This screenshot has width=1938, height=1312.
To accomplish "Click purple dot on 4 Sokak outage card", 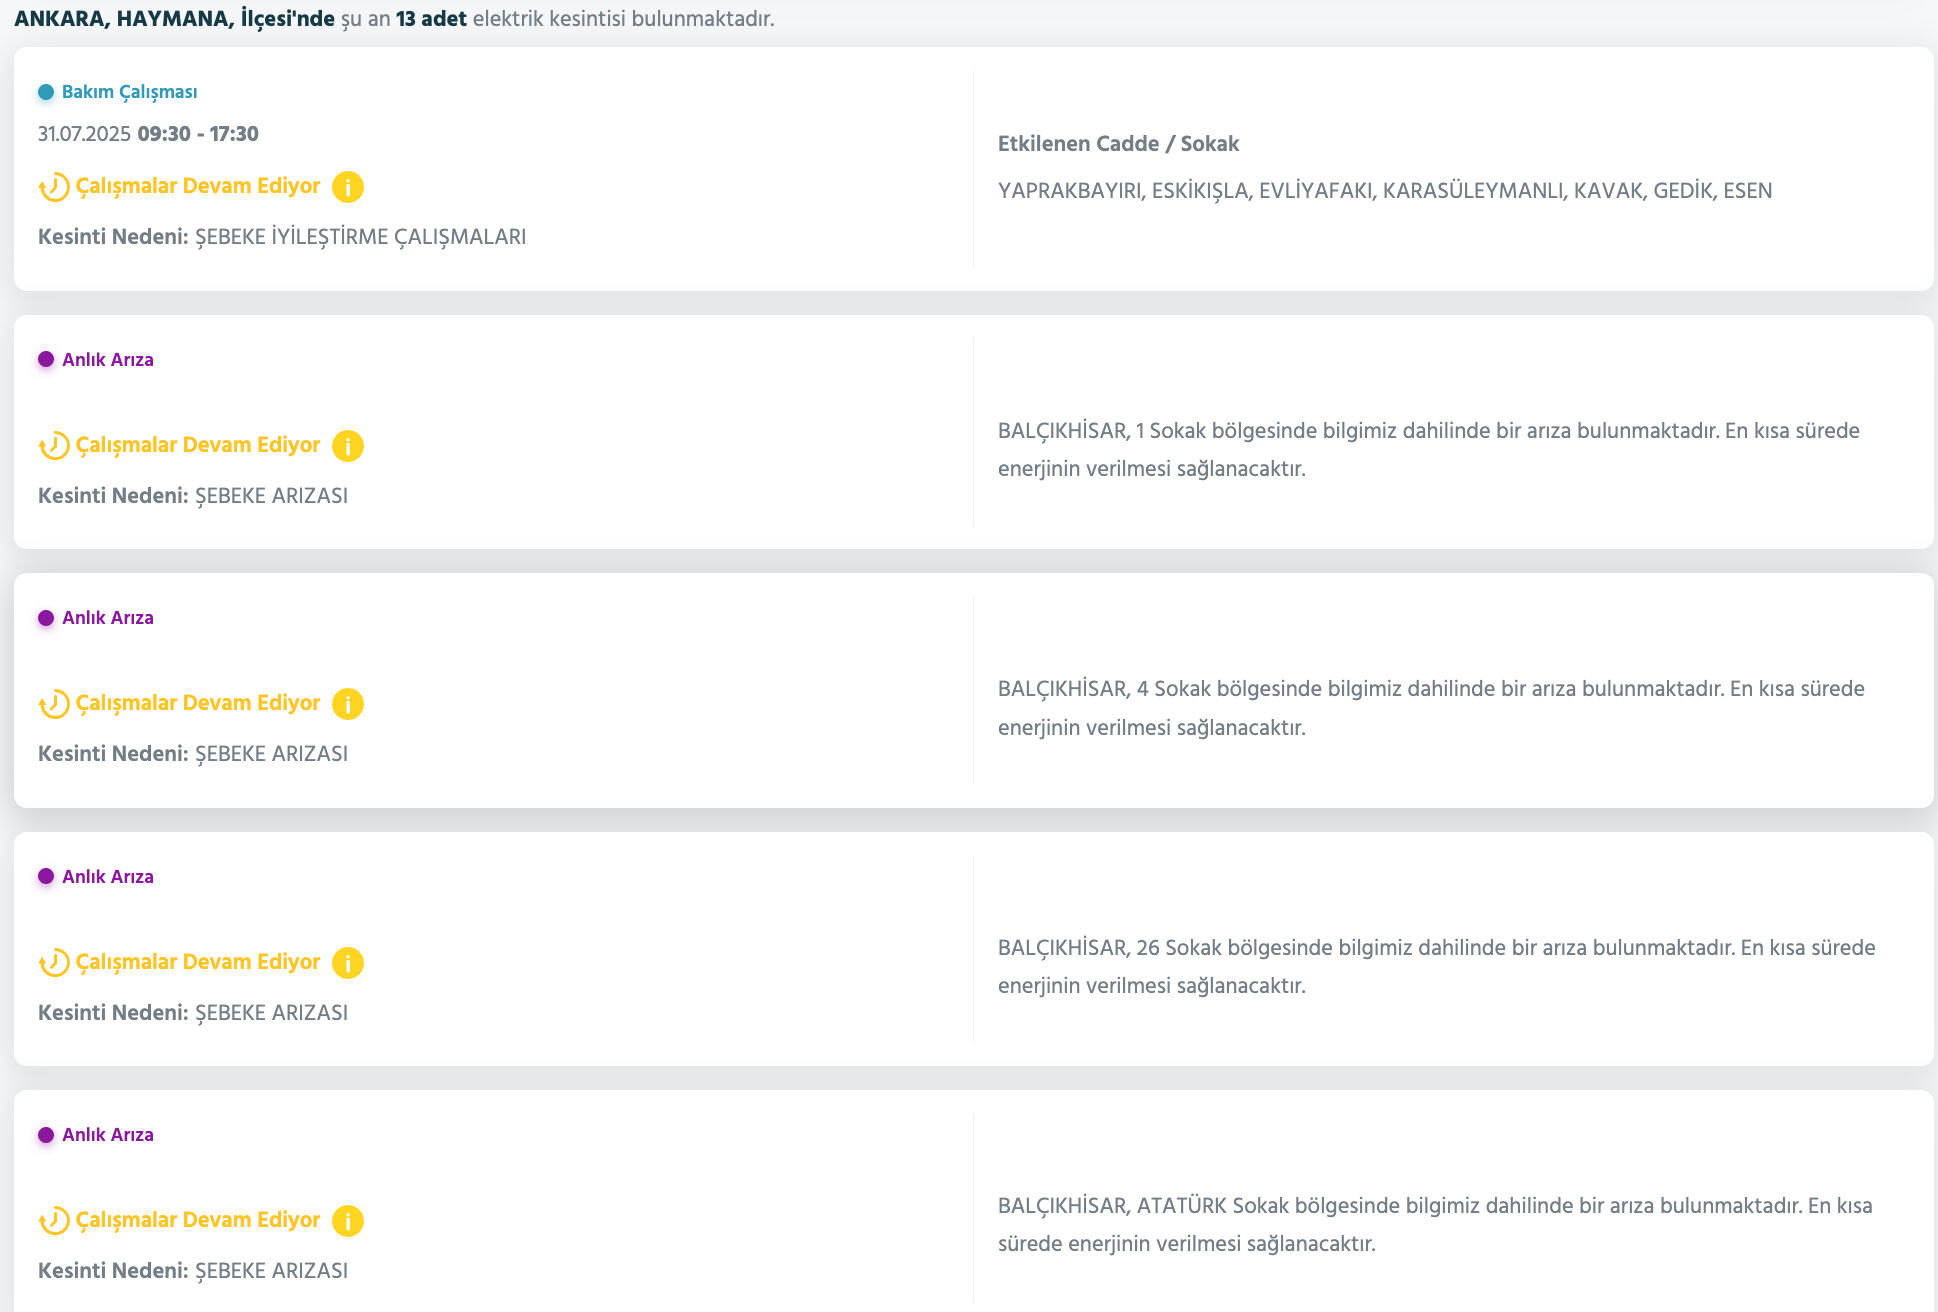I will [x=46, y=618].
